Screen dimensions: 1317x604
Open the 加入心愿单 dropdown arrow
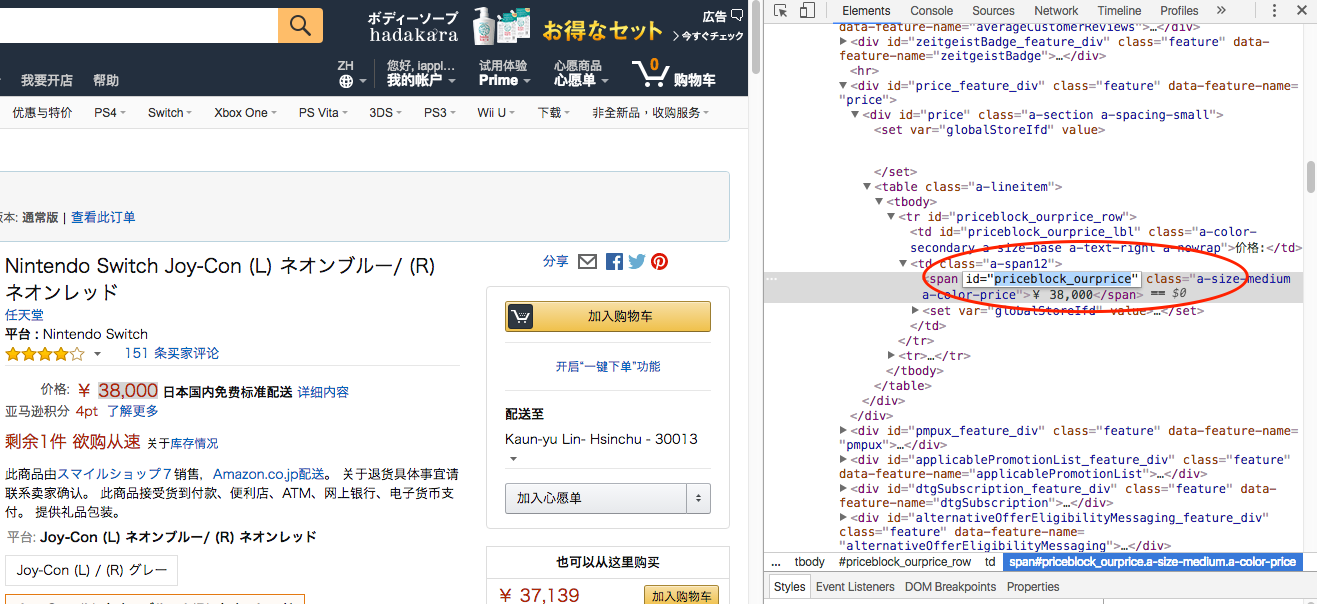(x=698, y=498)
